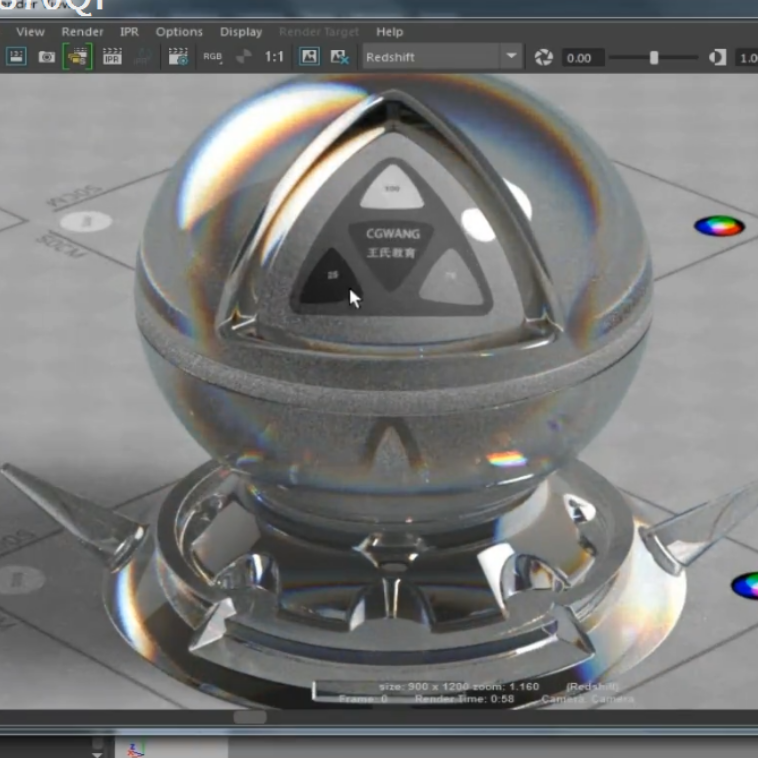This screenshot has height=758, width=758.
Task: Set real size with the 1:1 button
Action: pyautogui.click(x=274, y=57)
